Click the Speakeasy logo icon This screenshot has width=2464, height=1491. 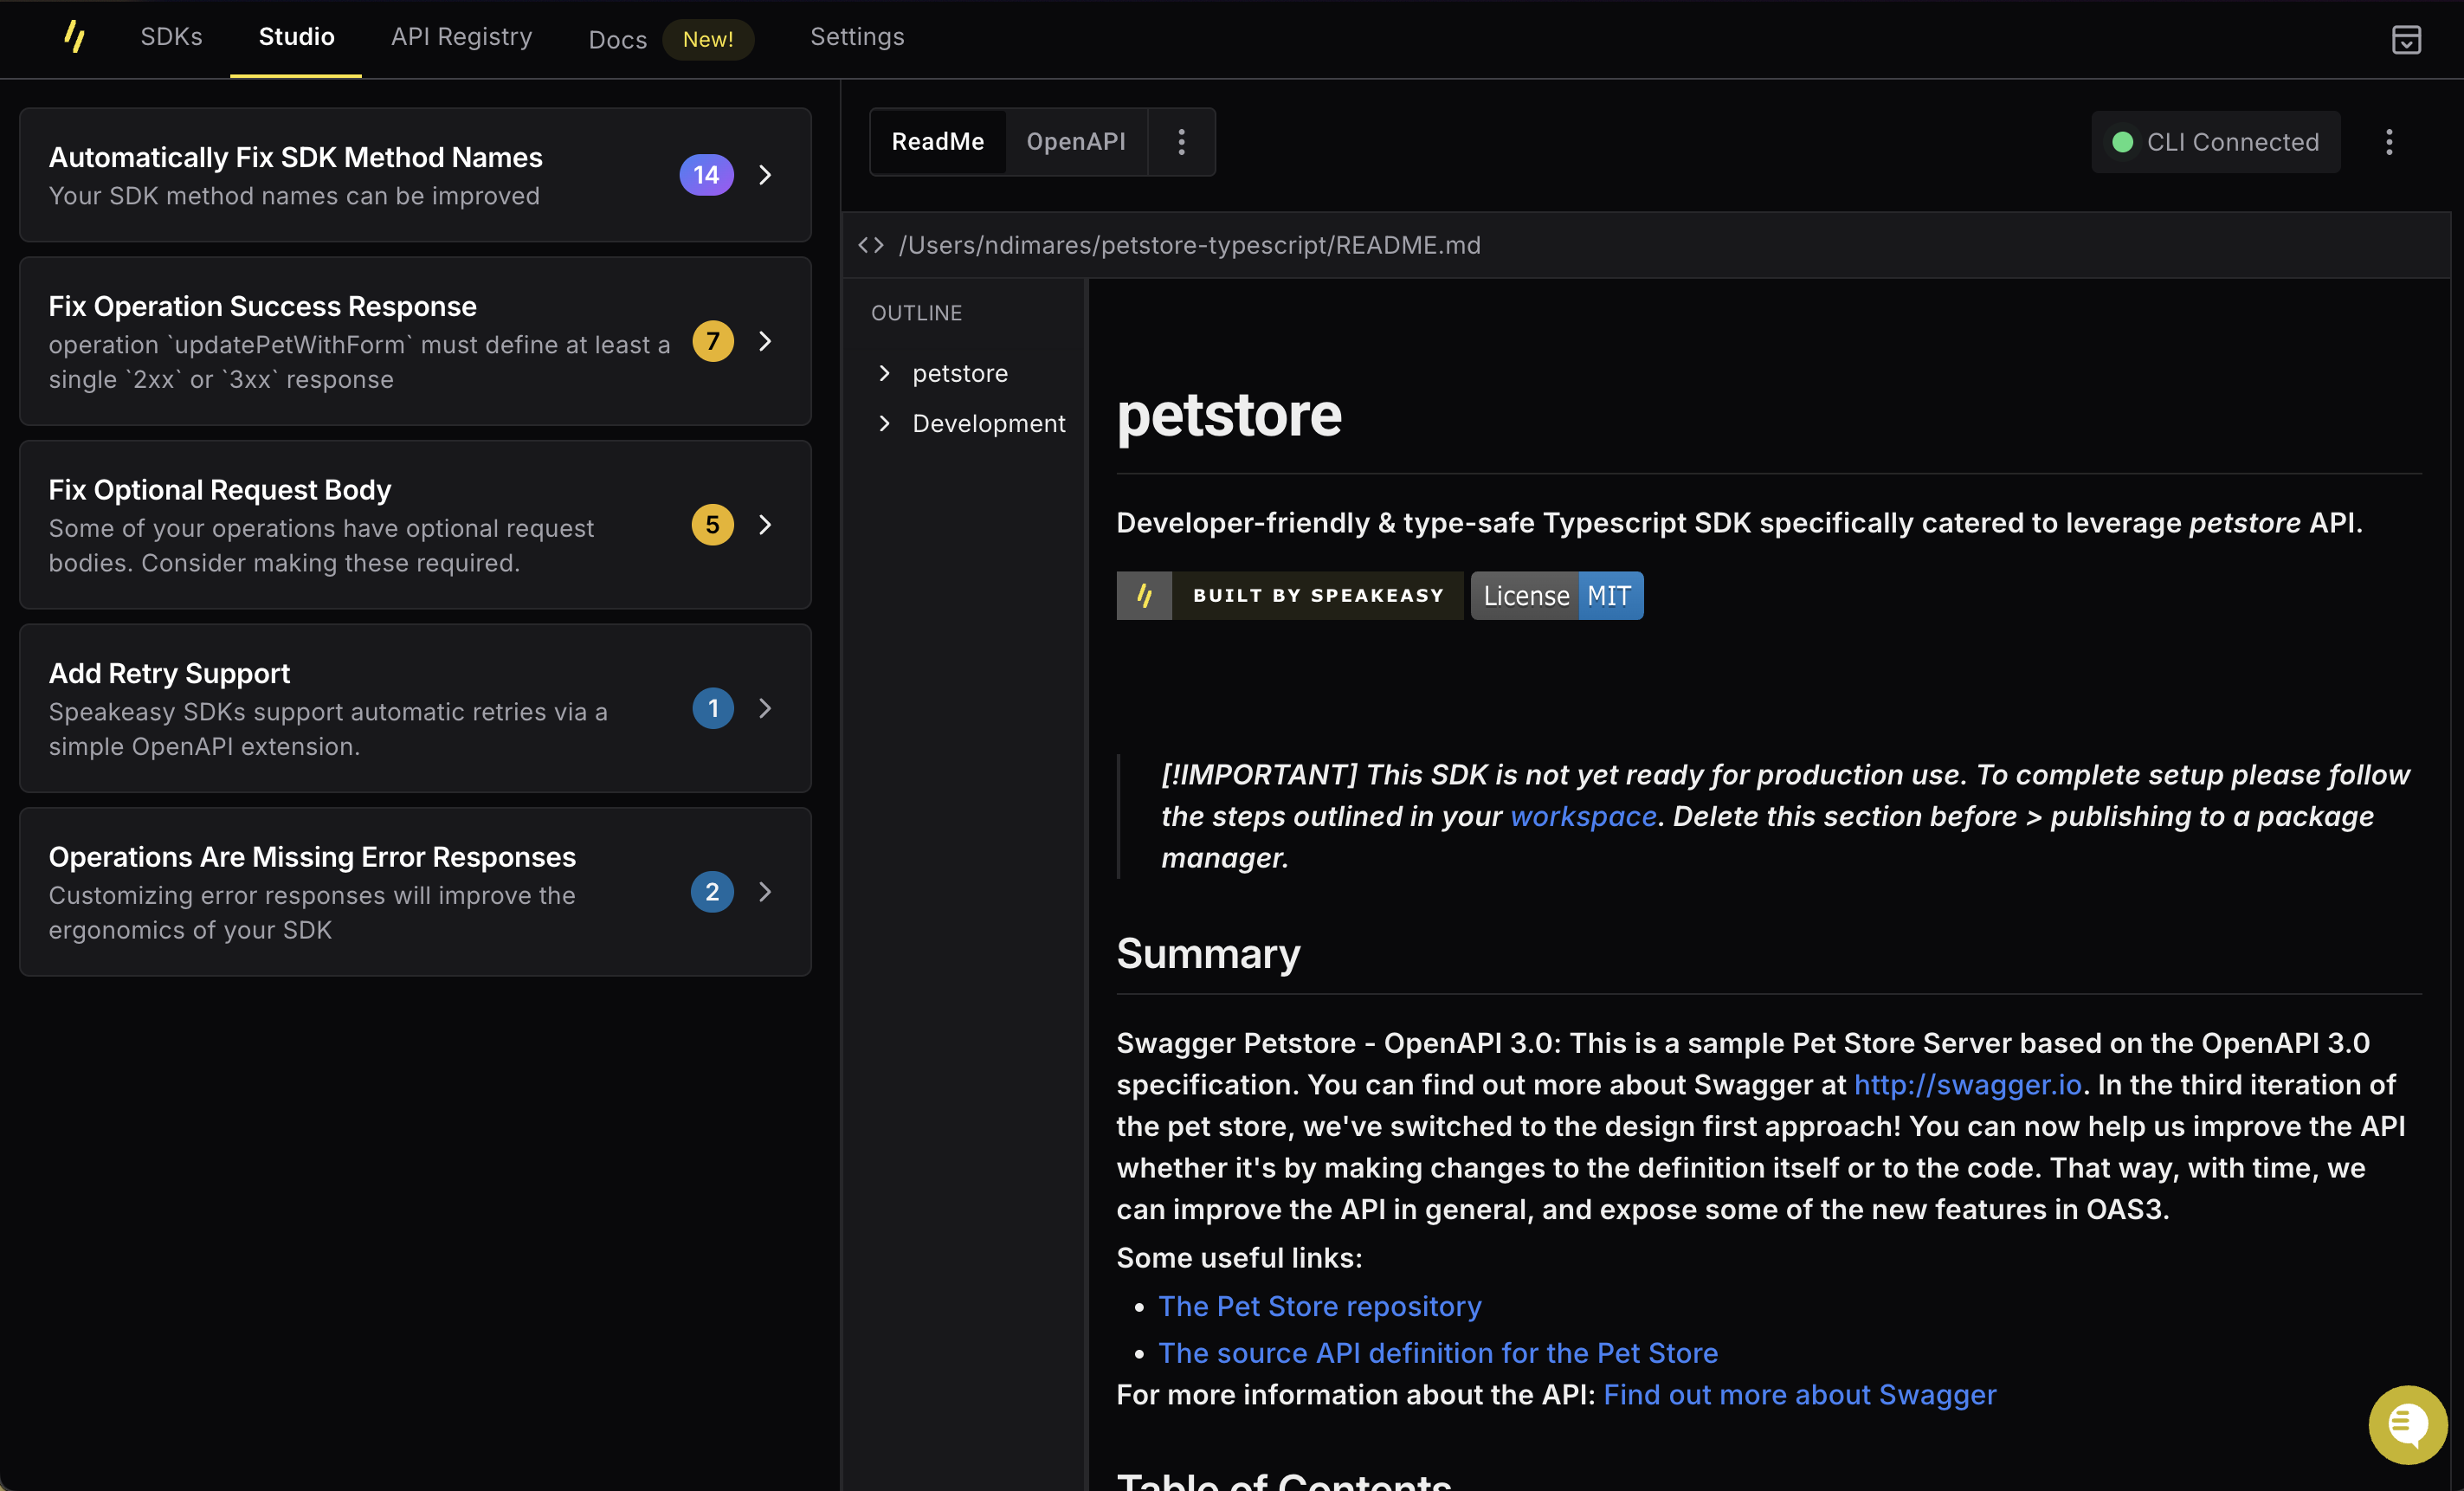click(x=75, y=37)
